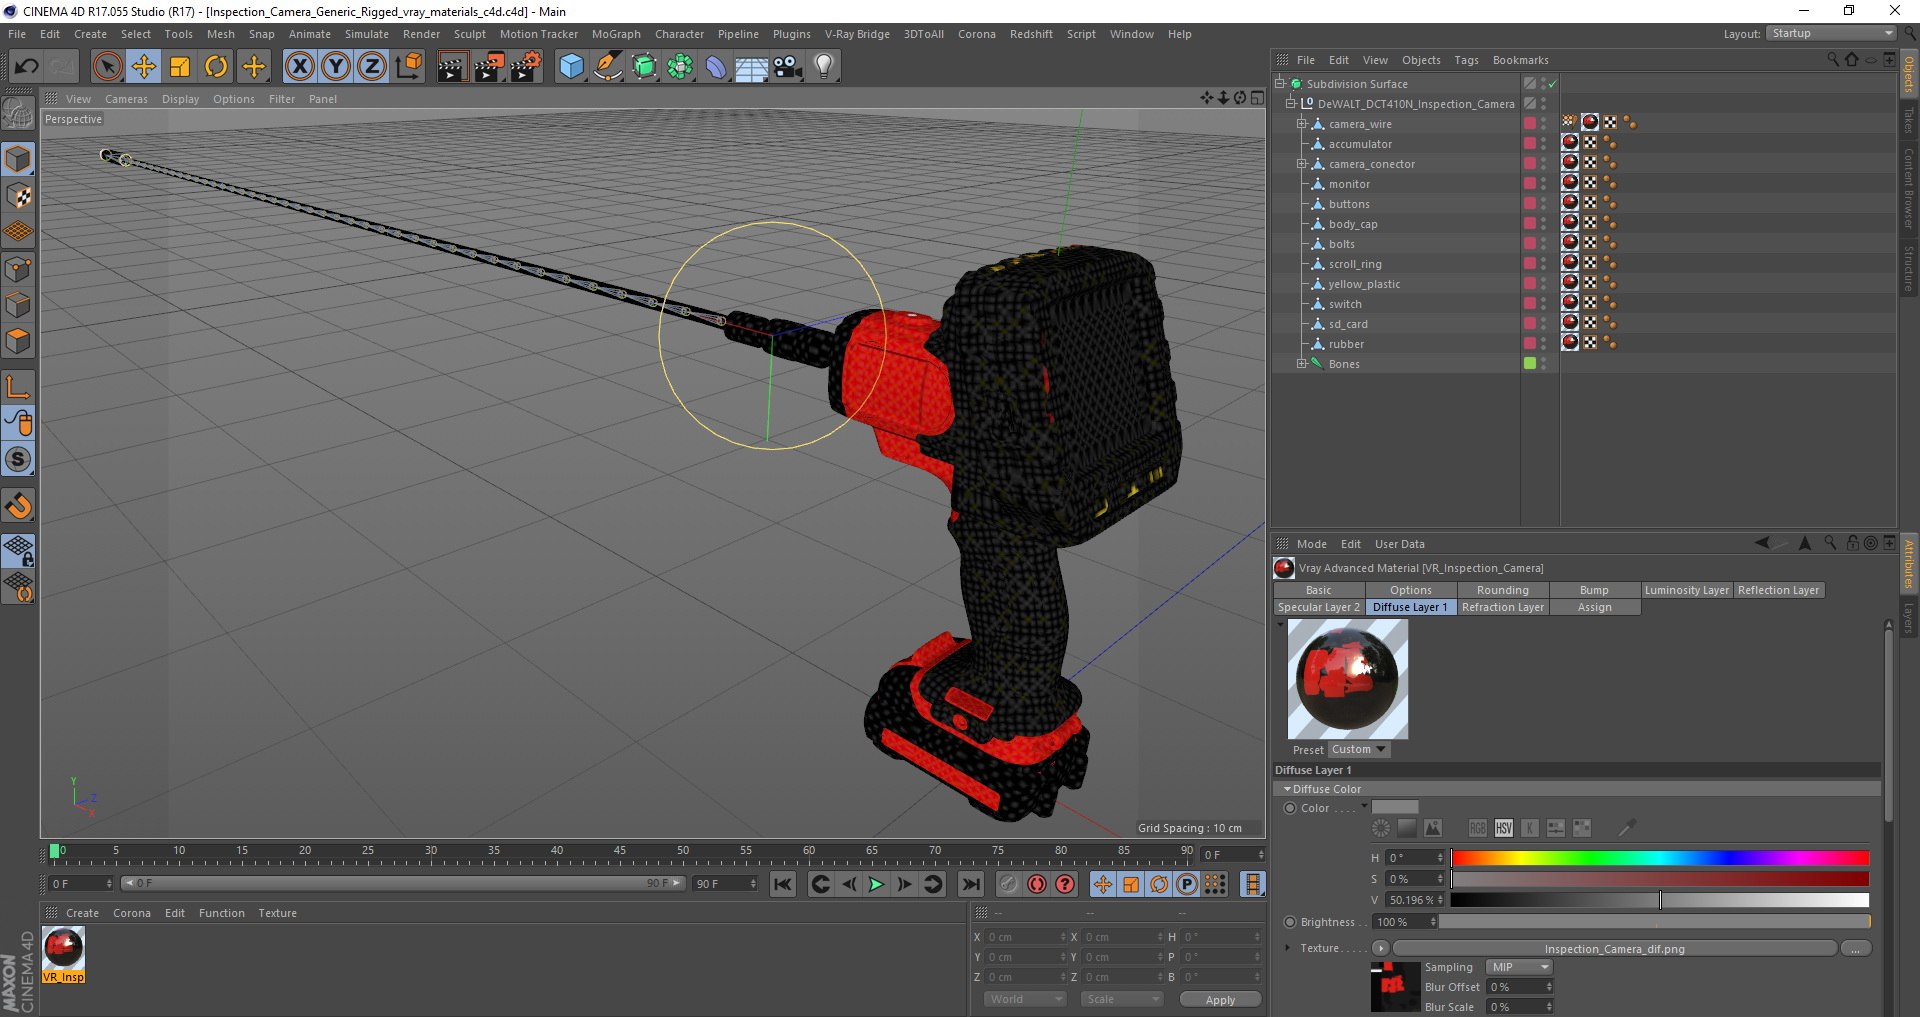This screenshot has height=1017, width=1920.
Task: Open the Sampling MIP dropdown
Action: coord(1518,967)
